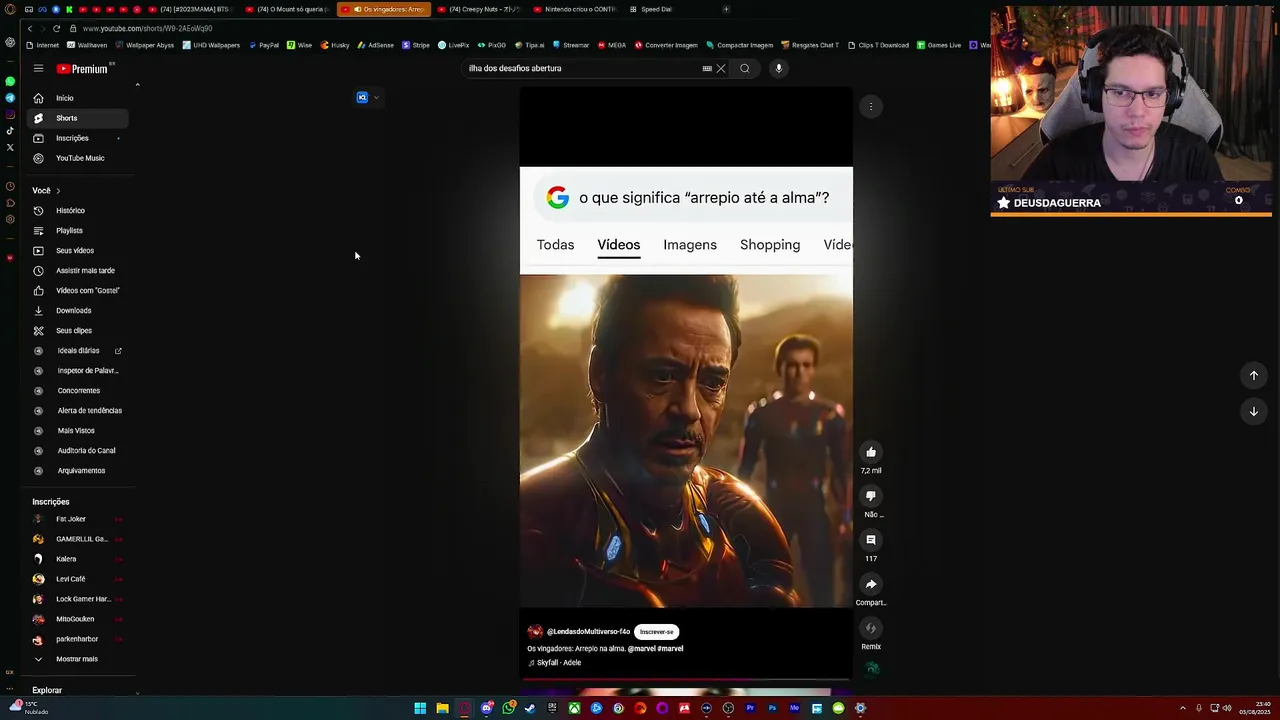Open Assistir mais tarde list
Screen dimensions: 1280x720
pos(77,271)
